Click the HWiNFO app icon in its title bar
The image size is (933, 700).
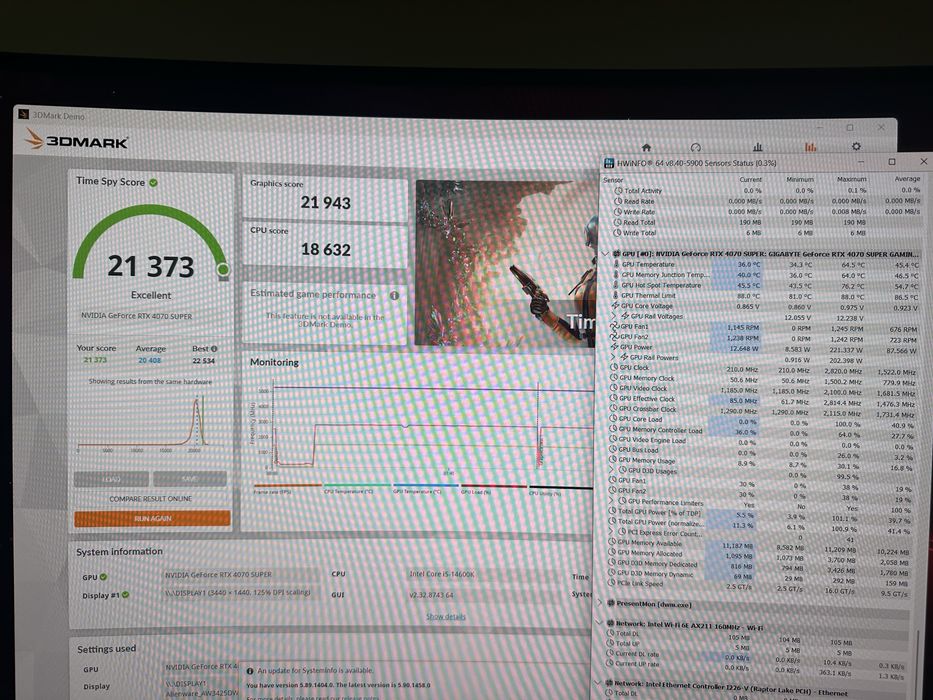coord(609,162)
